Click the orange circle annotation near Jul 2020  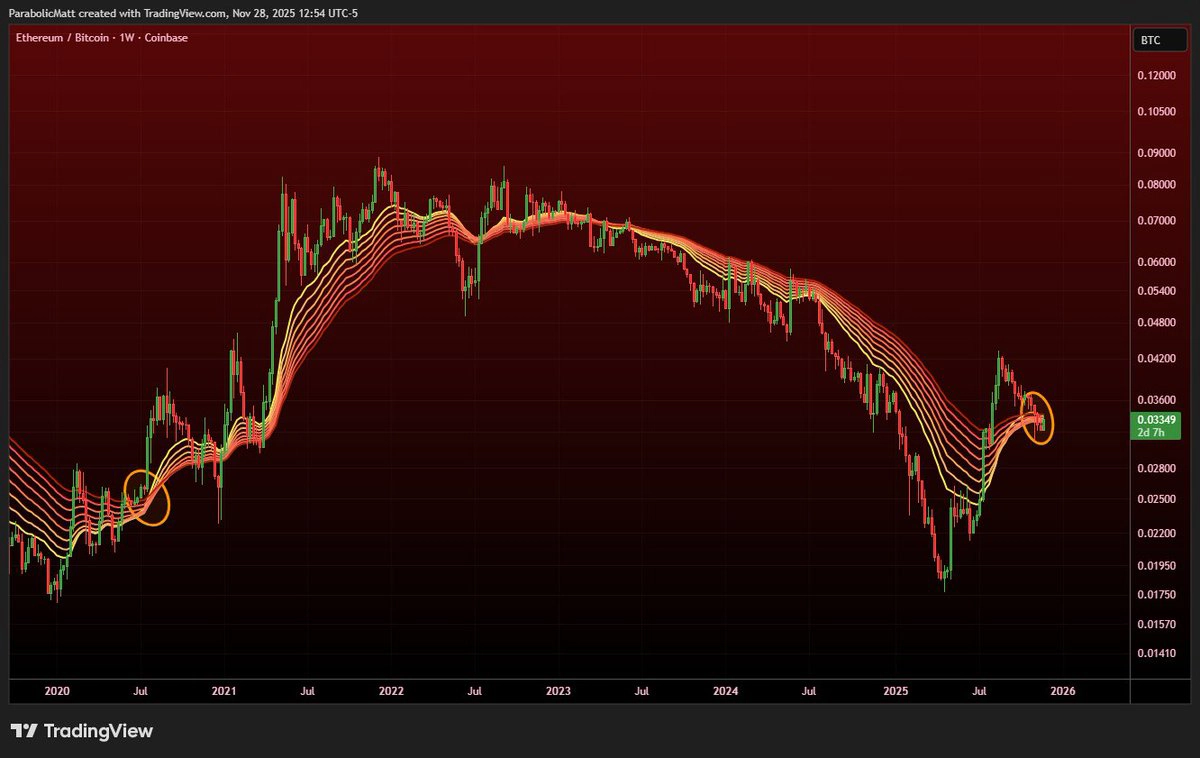tap(146, 498)
